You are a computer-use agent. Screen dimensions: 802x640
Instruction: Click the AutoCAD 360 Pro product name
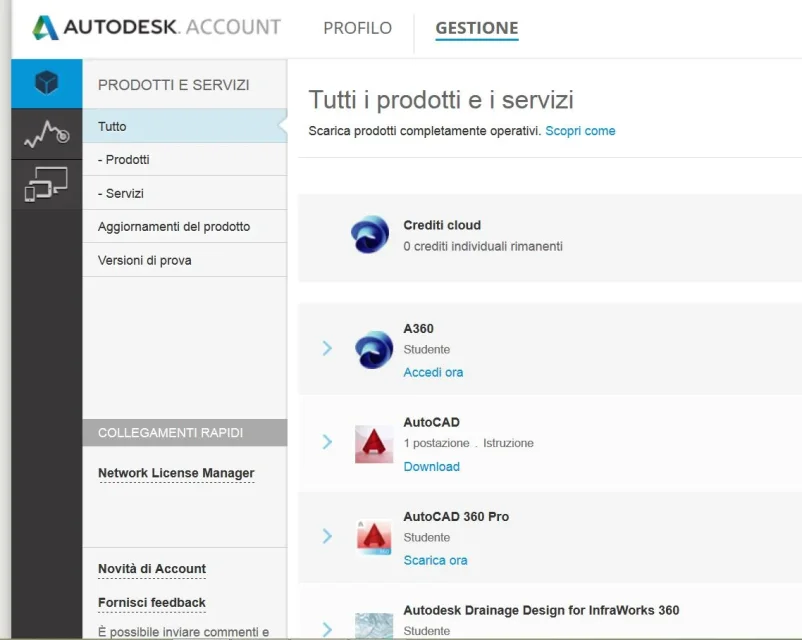[x=456, y=516]
